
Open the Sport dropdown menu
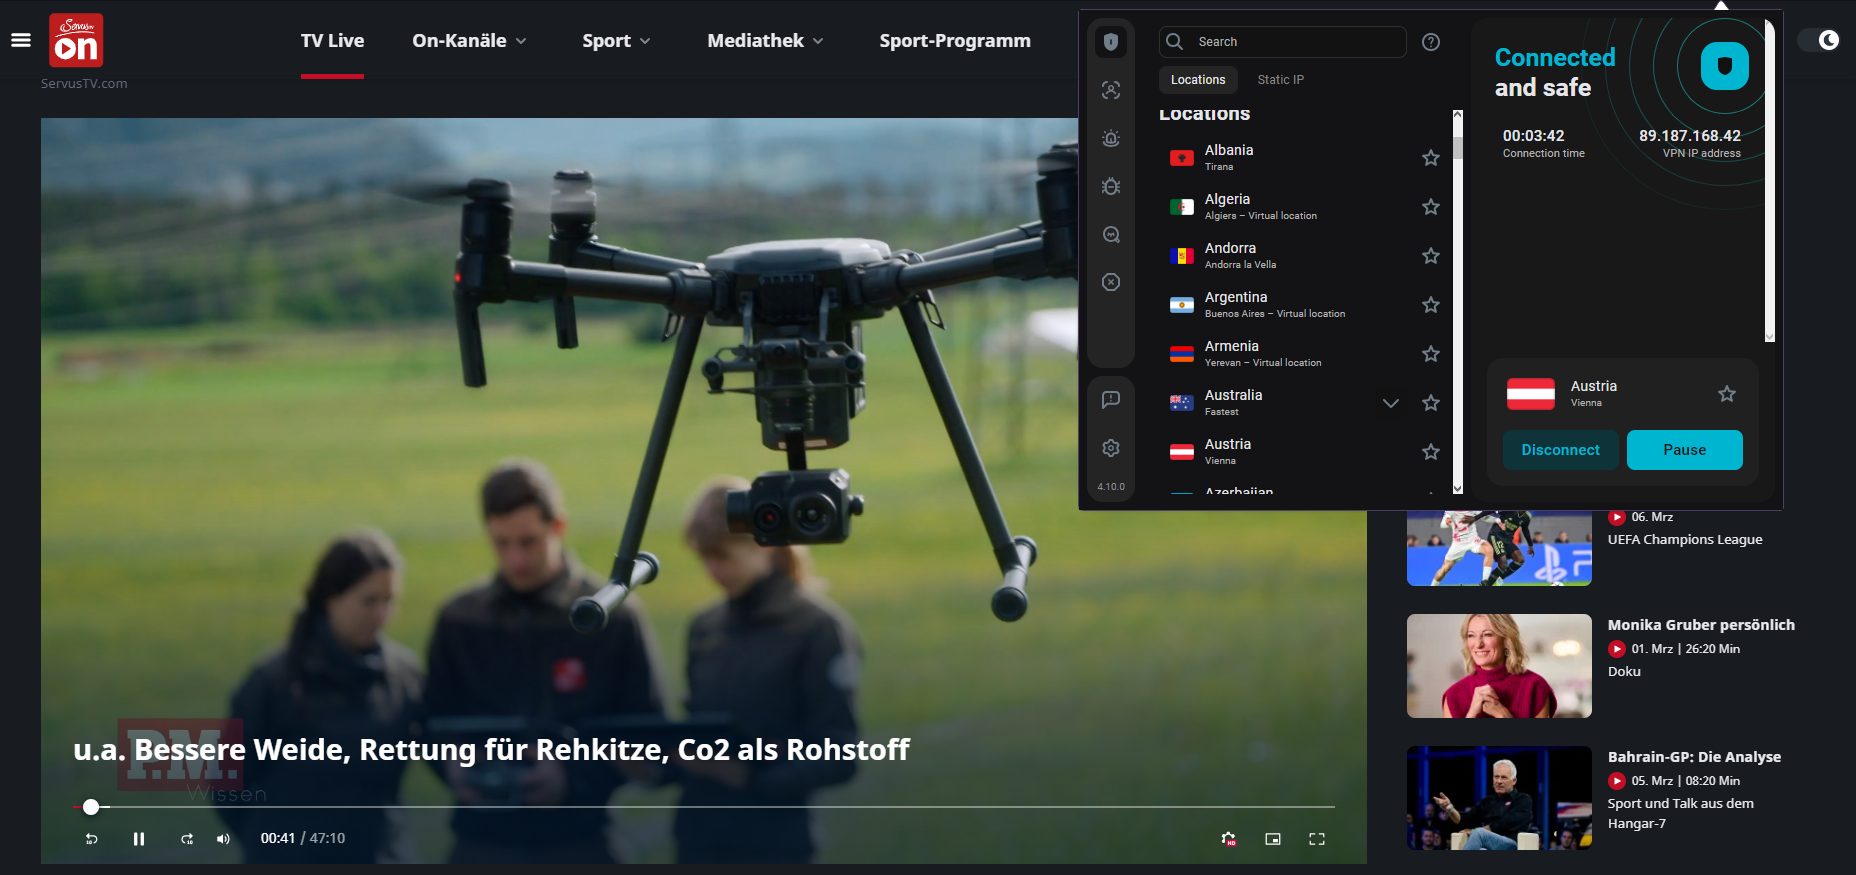pyautogui.click(x=616, y=41)
